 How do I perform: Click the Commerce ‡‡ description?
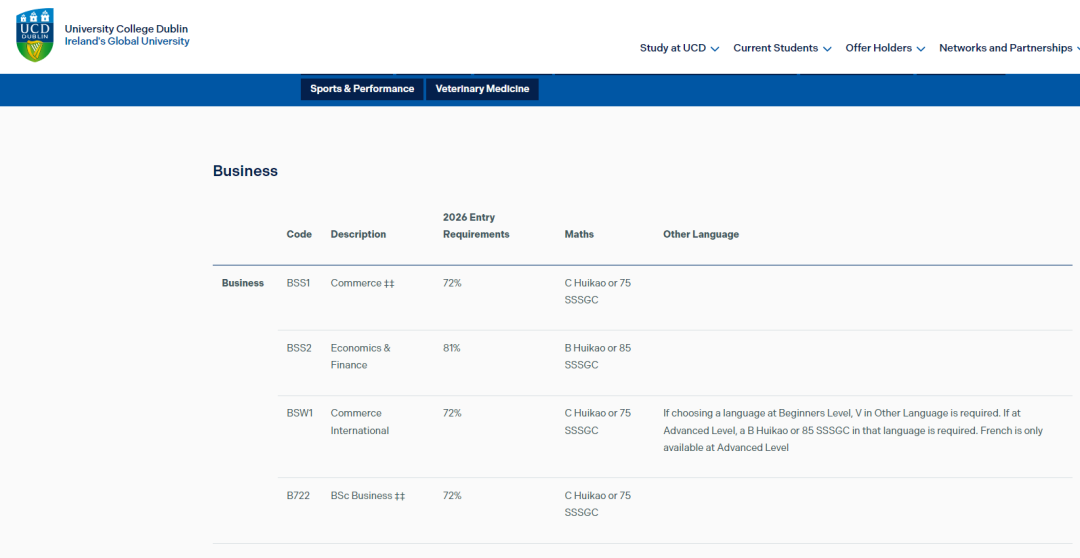click(362, 283)
